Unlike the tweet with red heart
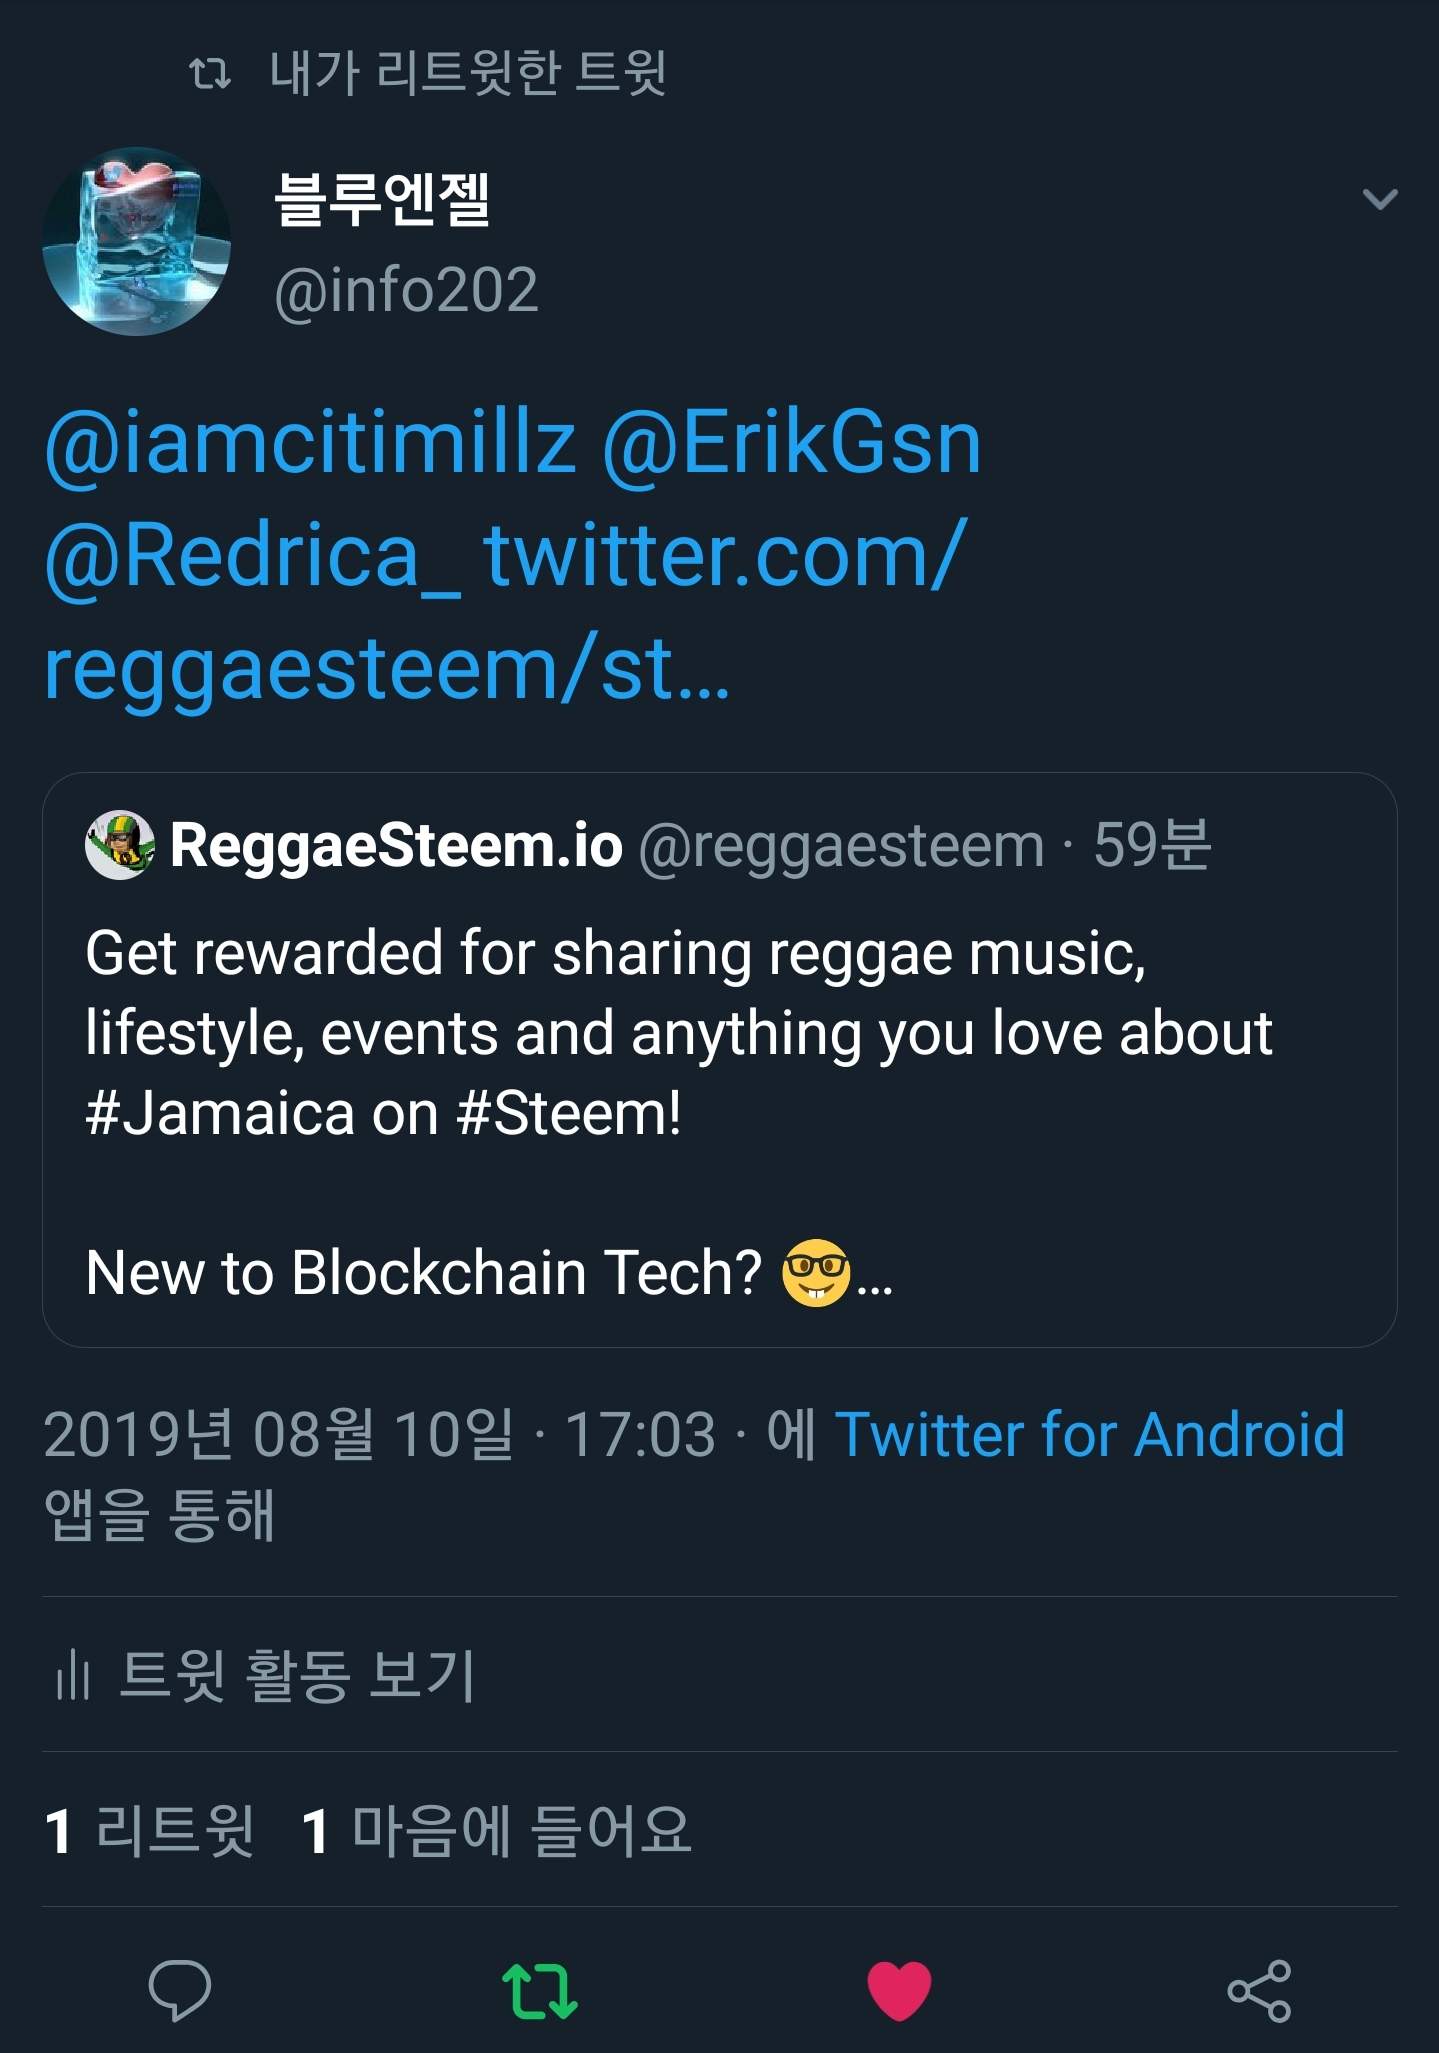 [x=899, y=1990]
